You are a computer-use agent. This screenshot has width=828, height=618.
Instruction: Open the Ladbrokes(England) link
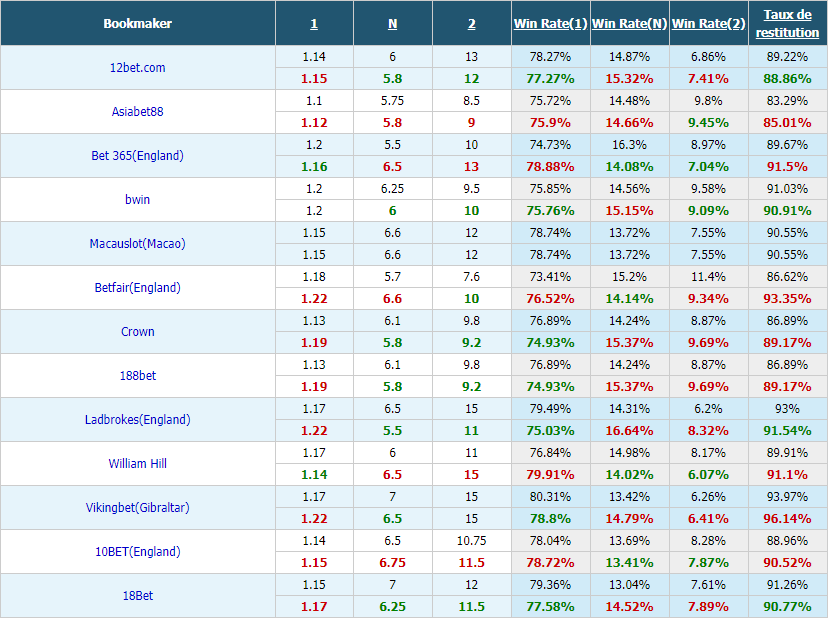click(x=137, y=419)
